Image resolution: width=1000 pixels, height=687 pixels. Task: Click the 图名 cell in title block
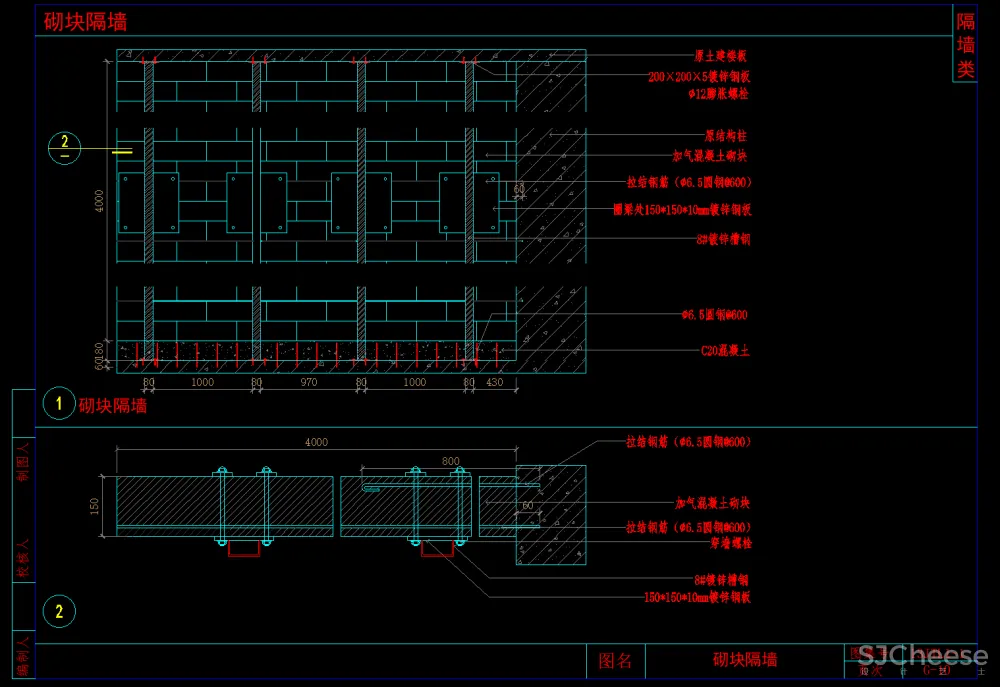point(615,661)
